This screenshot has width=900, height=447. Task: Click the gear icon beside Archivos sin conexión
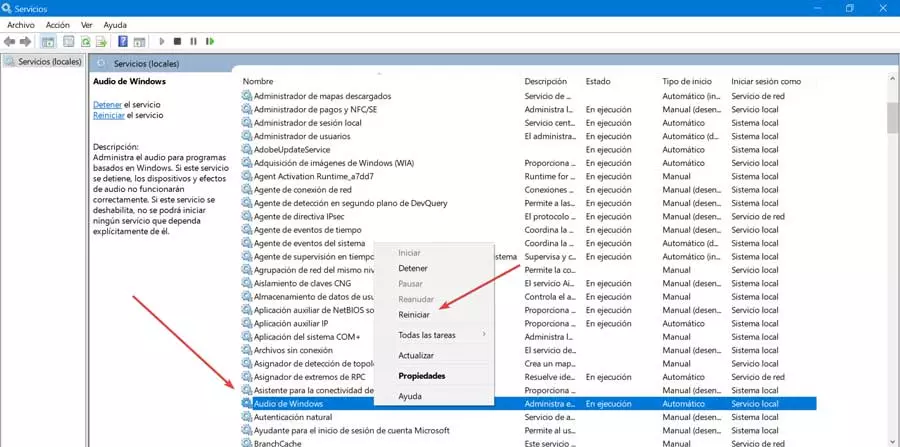(x=247, y=350)
